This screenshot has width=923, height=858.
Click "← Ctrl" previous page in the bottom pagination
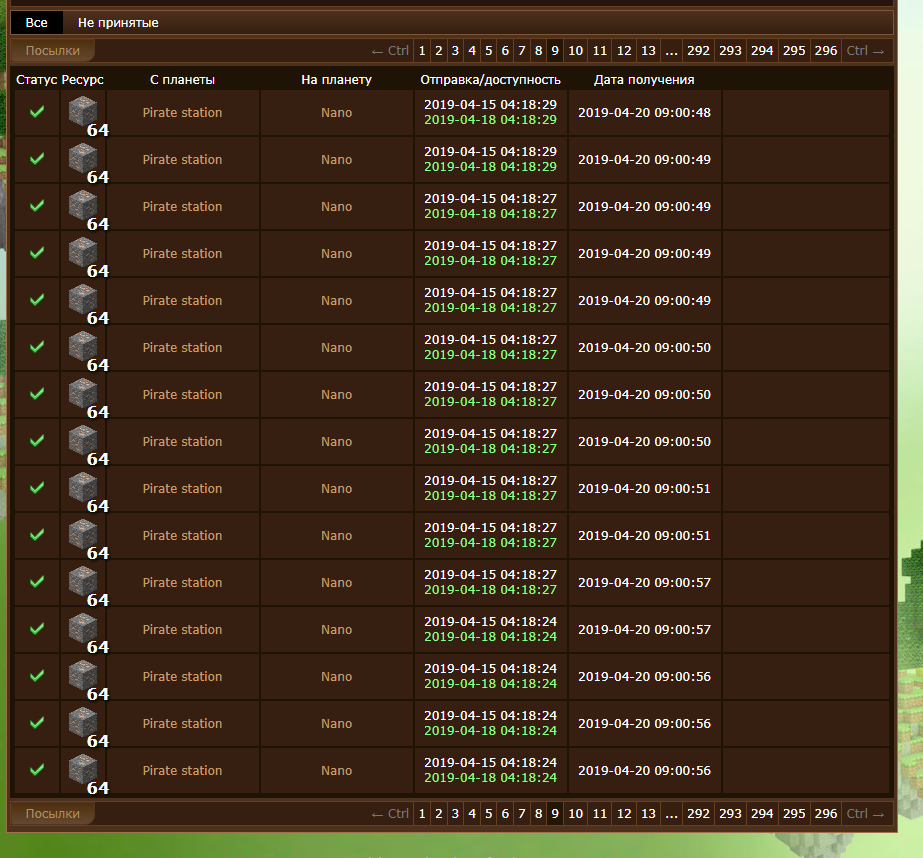pos(390,814)
